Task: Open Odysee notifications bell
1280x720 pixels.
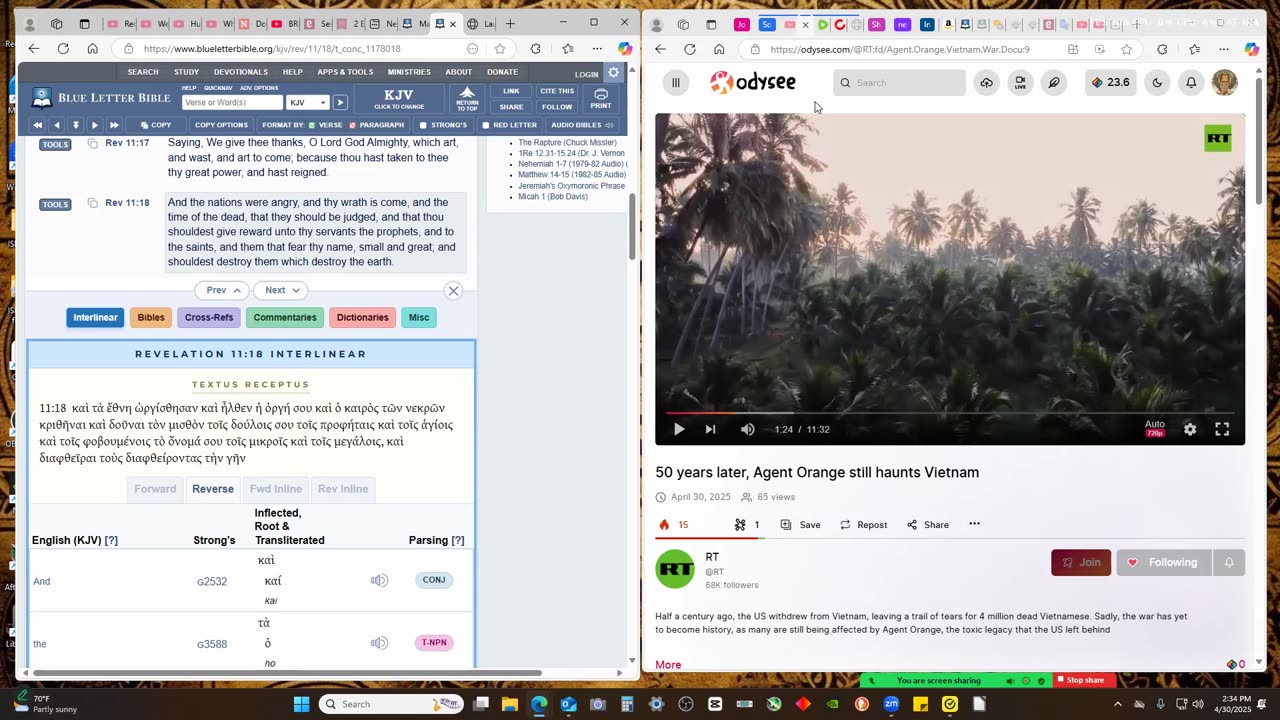Action: (x=1191, y=83)
